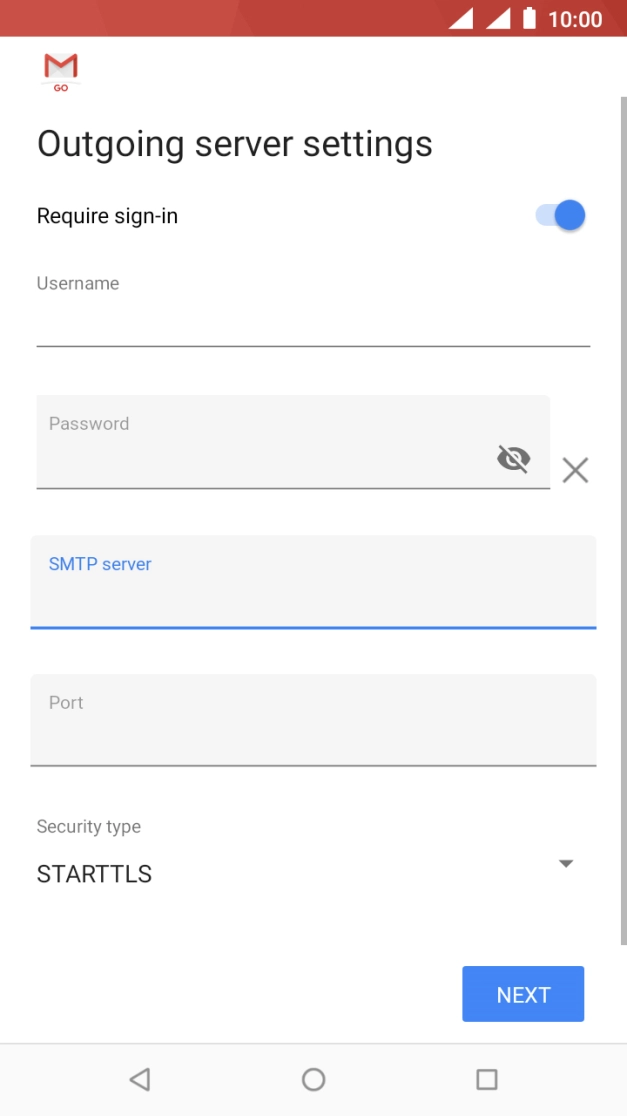
Task: Tap the Android home circle button
Action: tap(313, 1079)
